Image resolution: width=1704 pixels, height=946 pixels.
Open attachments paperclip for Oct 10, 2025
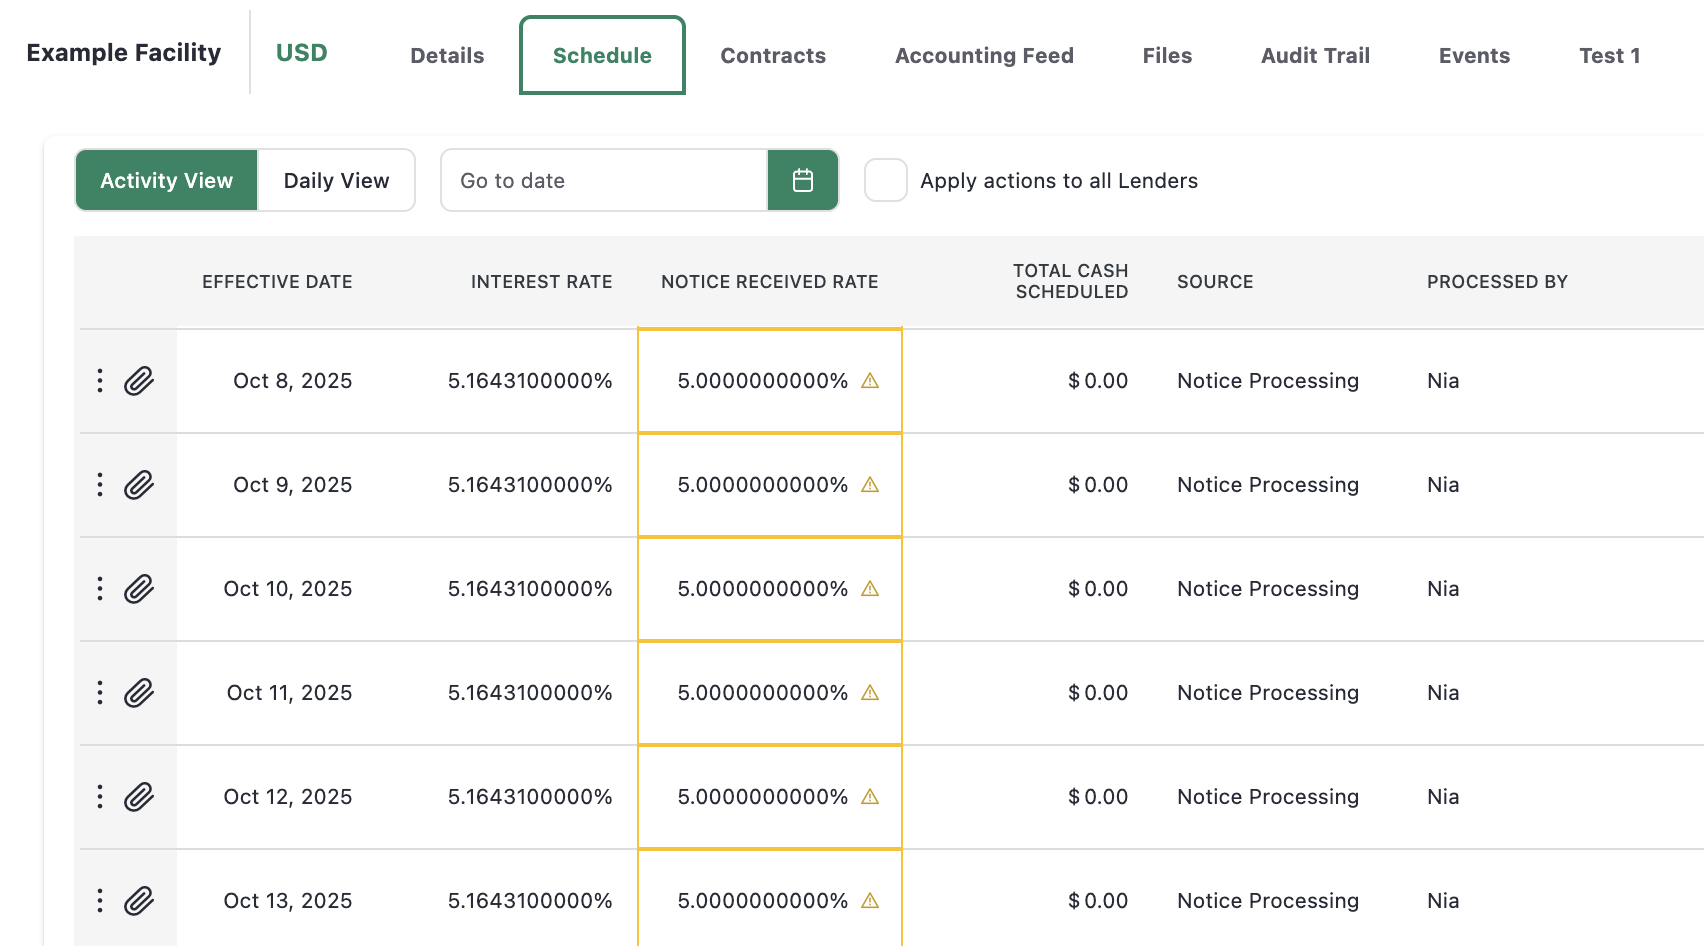[x=139, y=589]
